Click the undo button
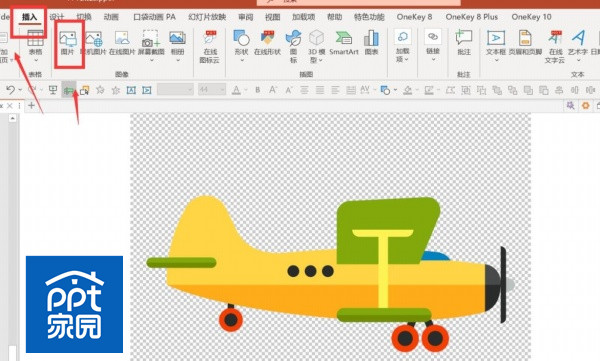The image size is (600, 361). (10, 90)
